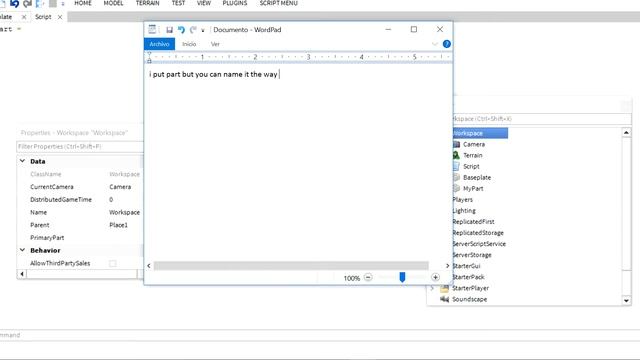This screenshot has height=360, width=640.
Task: Click the Undo icon in WordPad toolbar
Action: point(181,30)
